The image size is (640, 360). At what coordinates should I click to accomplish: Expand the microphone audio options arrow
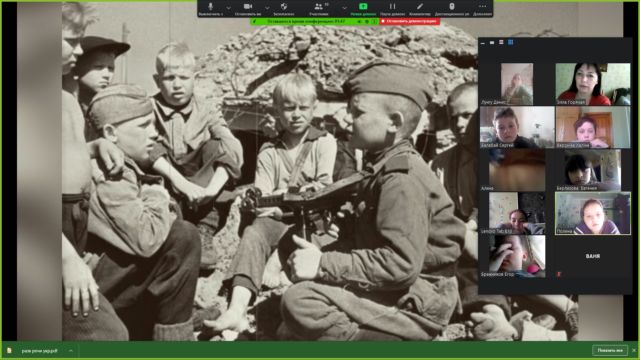point(228,8)
